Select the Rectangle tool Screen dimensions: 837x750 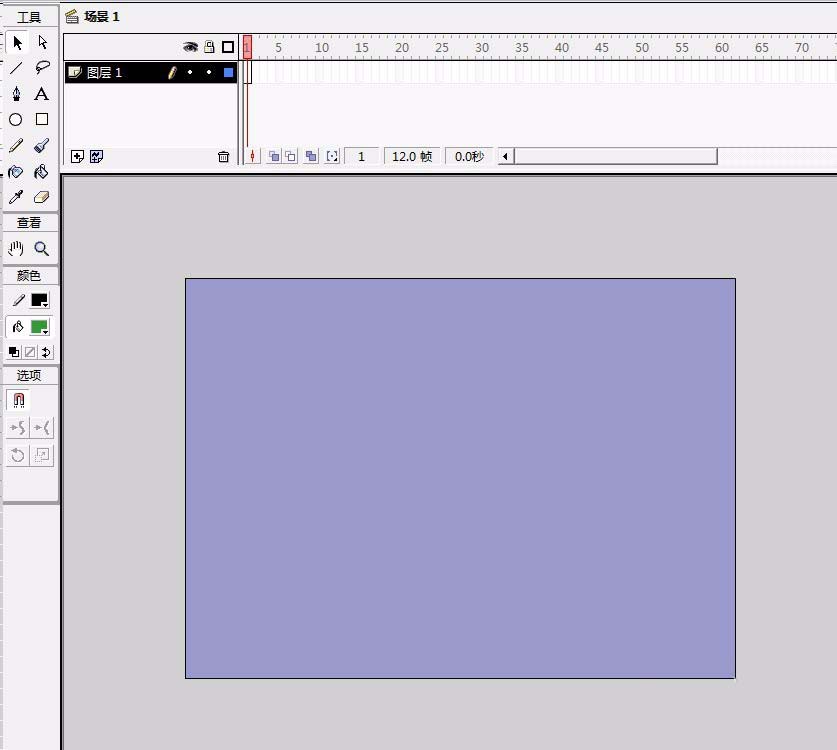[x=42, y=119]
